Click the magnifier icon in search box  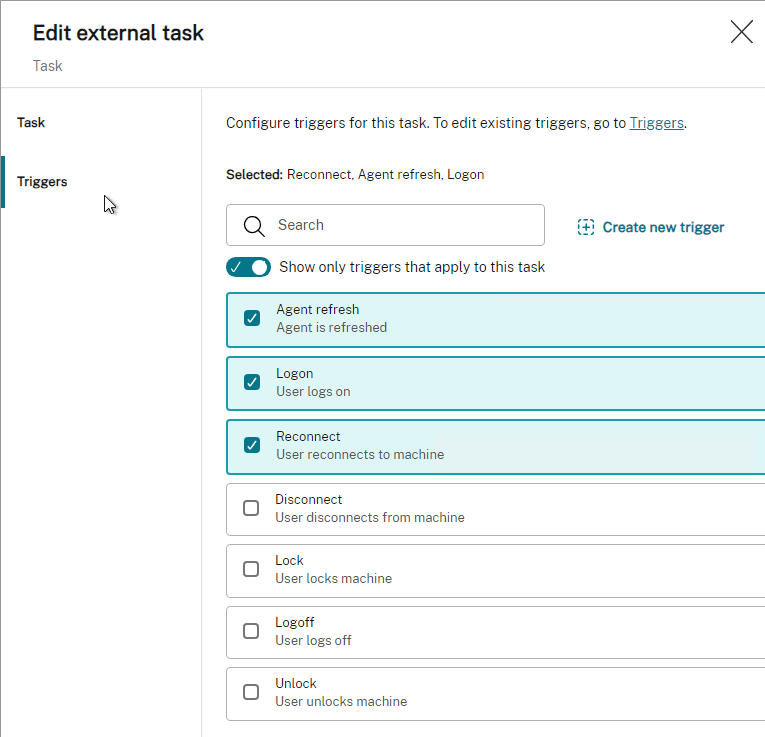pos(254,226)
